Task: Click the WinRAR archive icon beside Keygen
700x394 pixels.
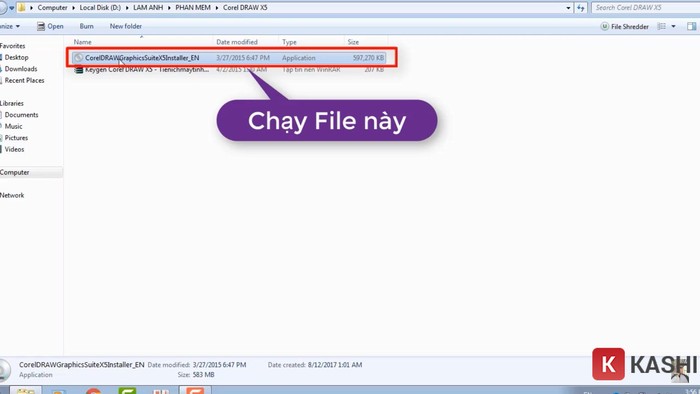Action: click(x=79, y=70)
